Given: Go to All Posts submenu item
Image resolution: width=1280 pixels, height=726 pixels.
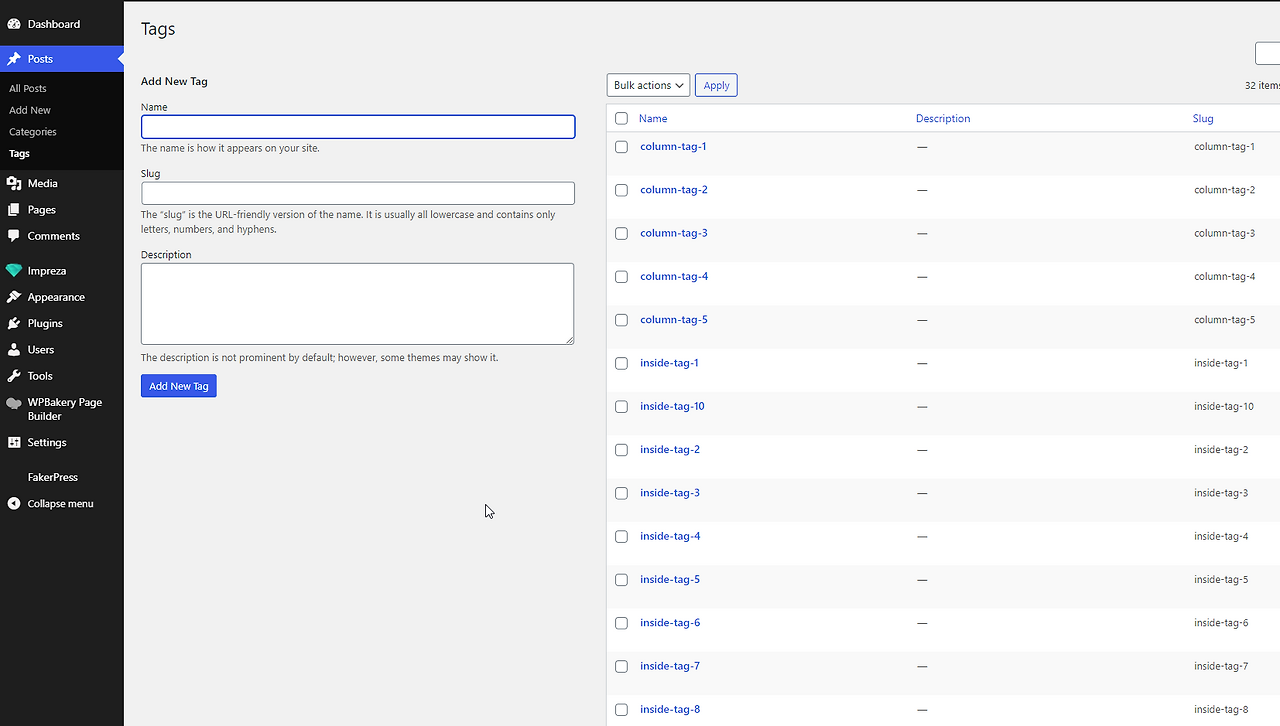Looking at the screenshot, I should point(28,89).
